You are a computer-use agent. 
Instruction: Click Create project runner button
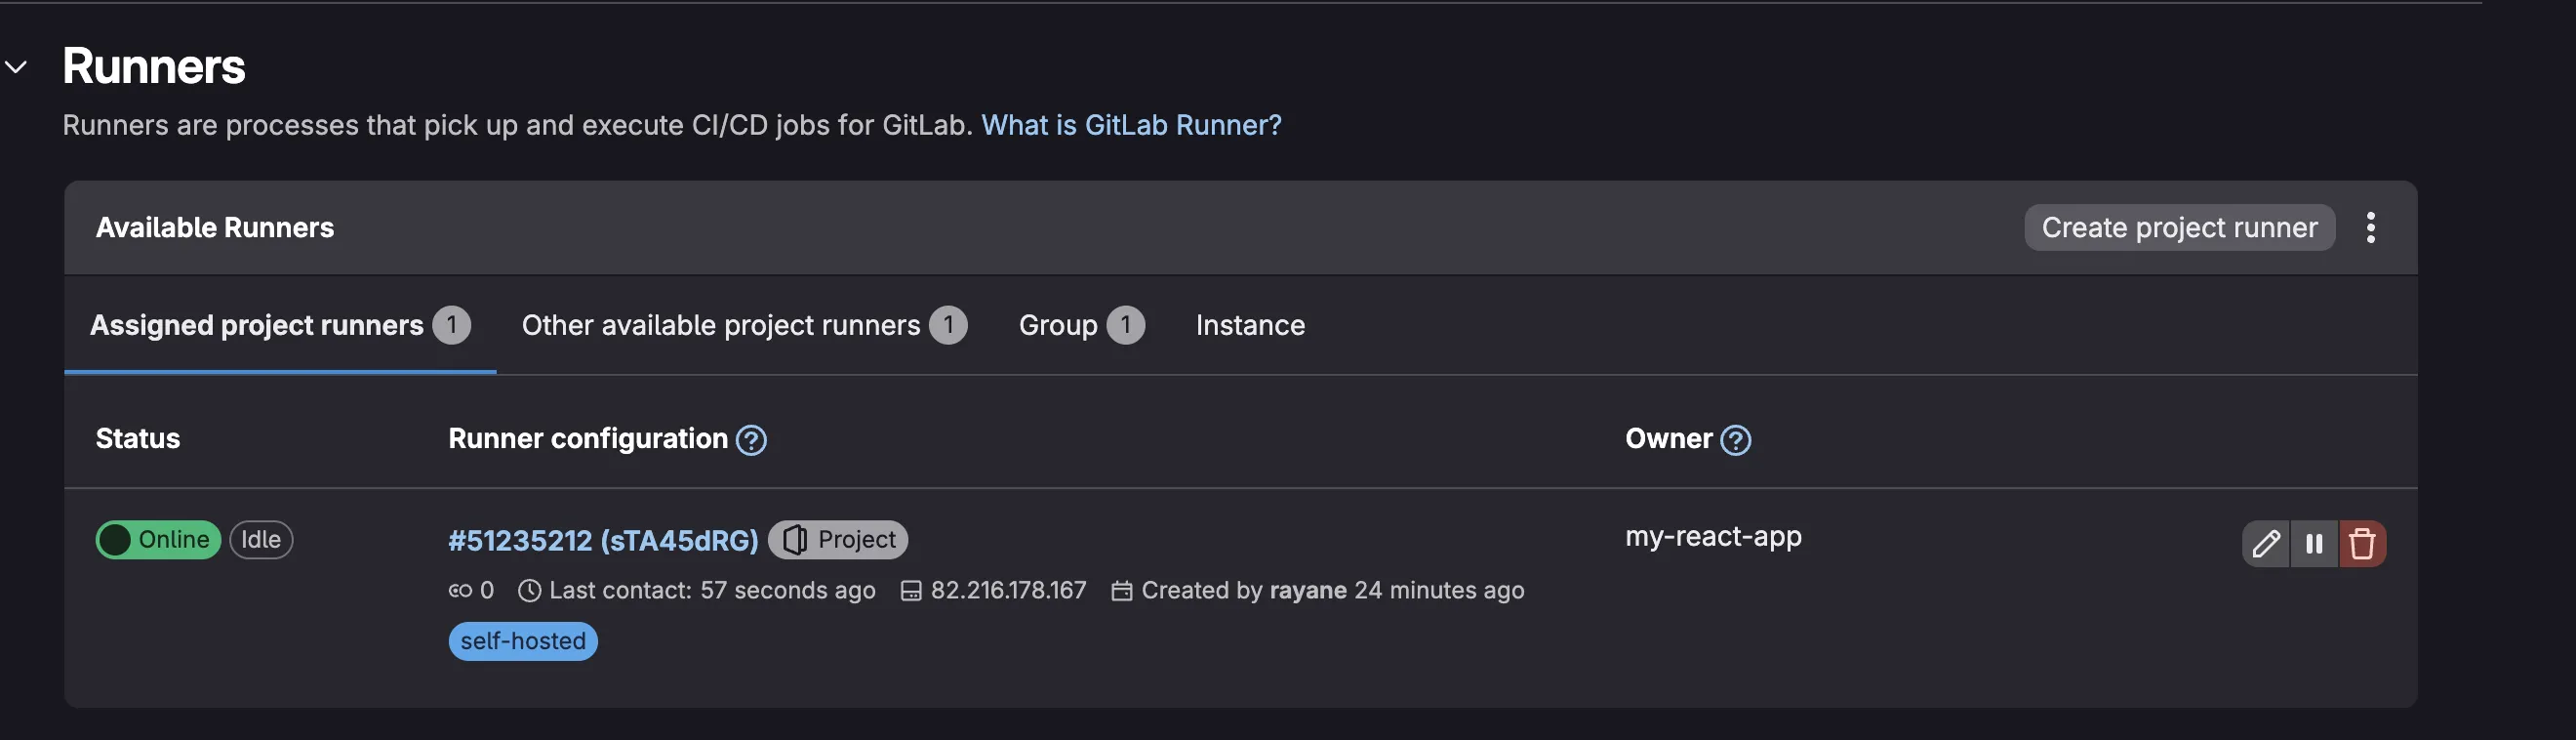pyautogui.click(x=2179, y=228)
